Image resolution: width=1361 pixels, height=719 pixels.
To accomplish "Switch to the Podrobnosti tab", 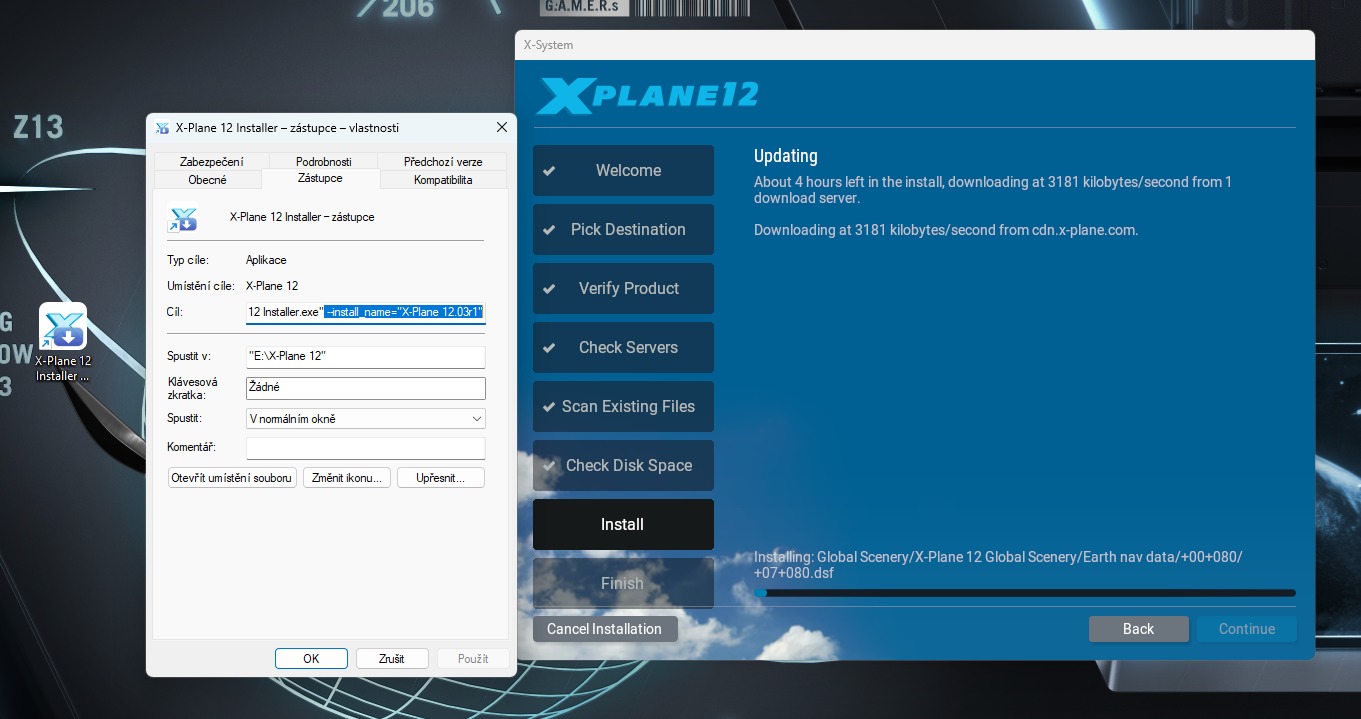I will point(323,162).
